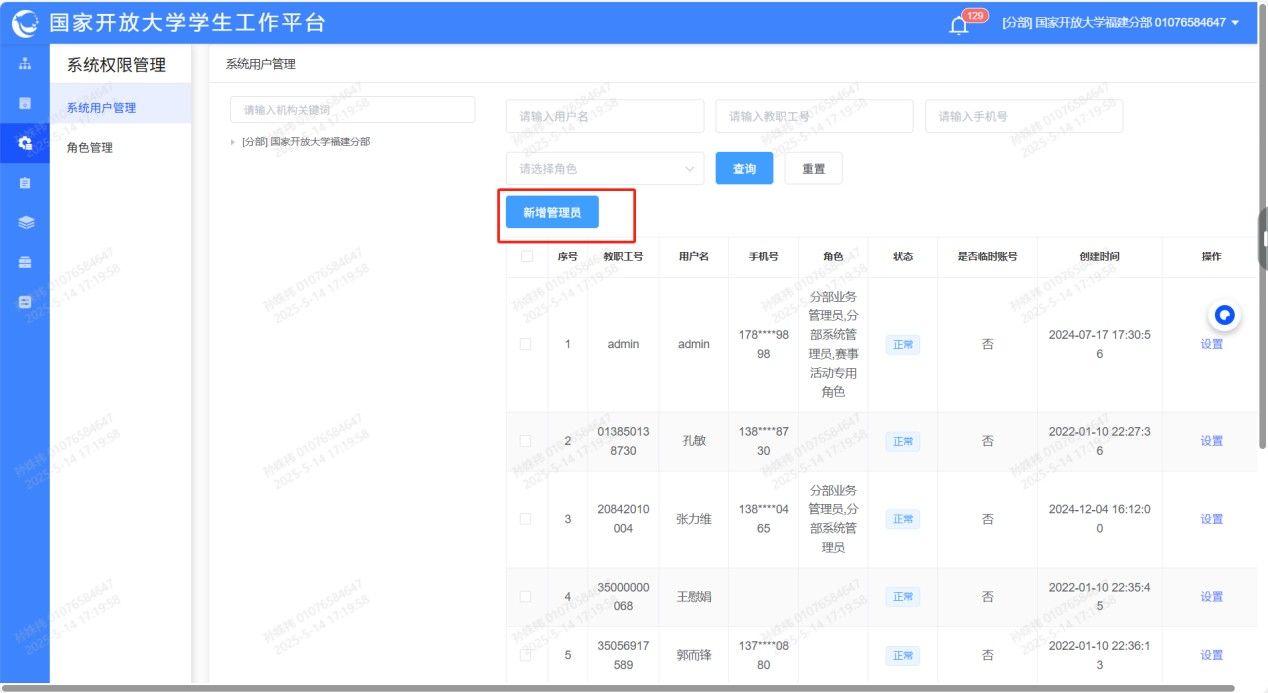Select the checkbox for 张力维 row

[x=526, y=519]
